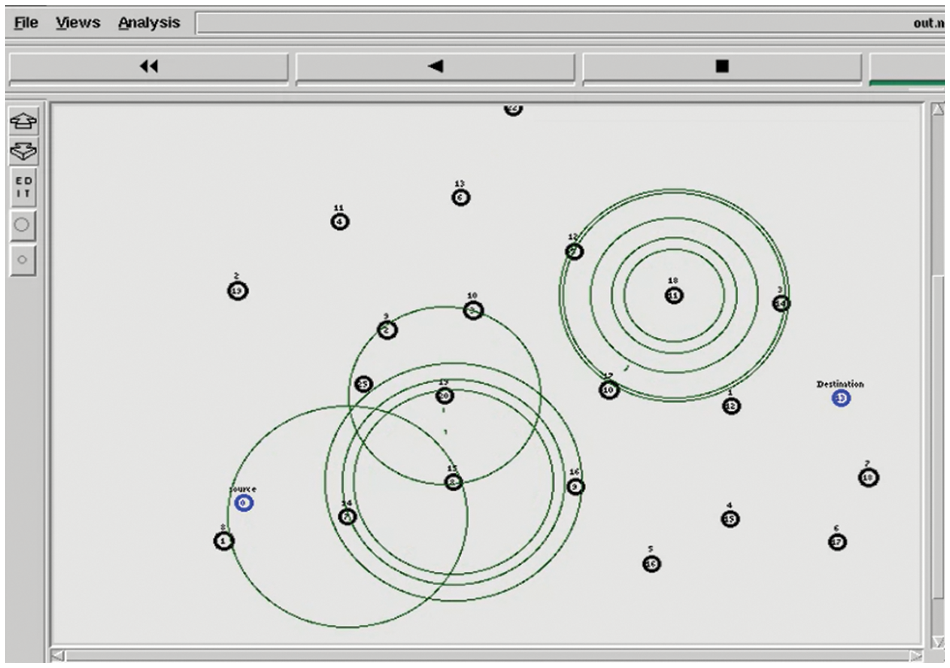
Task: Open the File menu
Action: pyautogui.click(x=25, y=22)
